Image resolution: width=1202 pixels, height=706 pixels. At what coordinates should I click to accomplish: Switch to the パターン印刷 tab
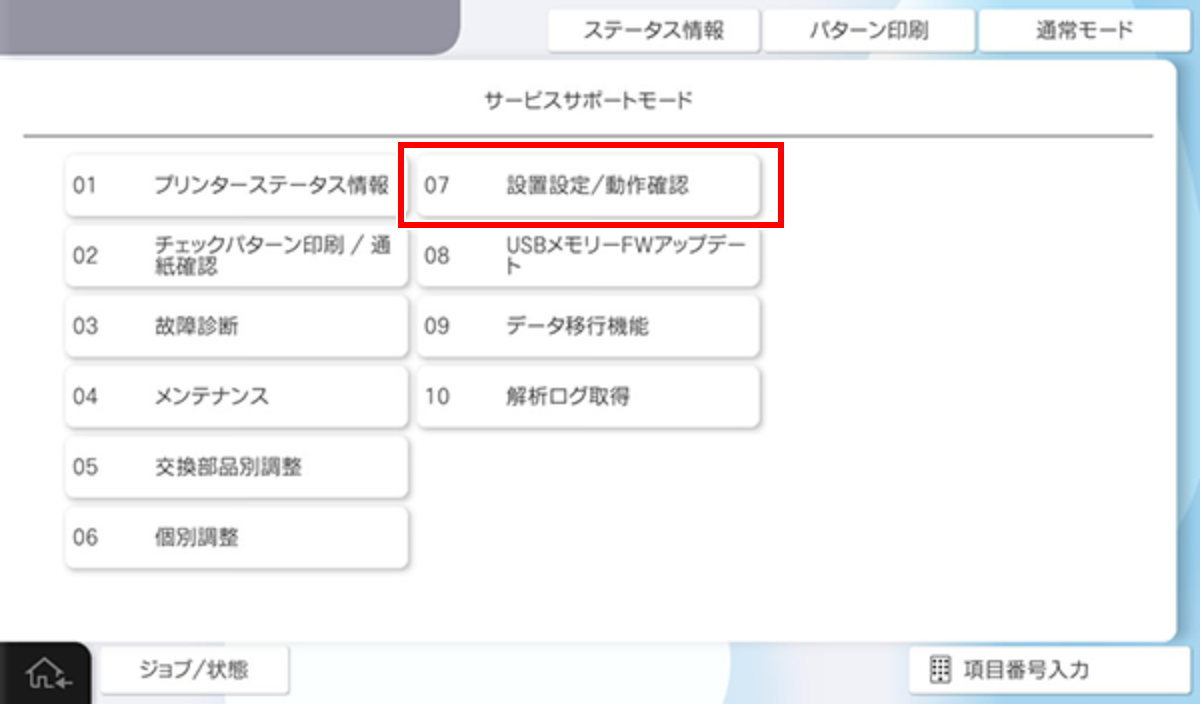click(x=868, y=31)
